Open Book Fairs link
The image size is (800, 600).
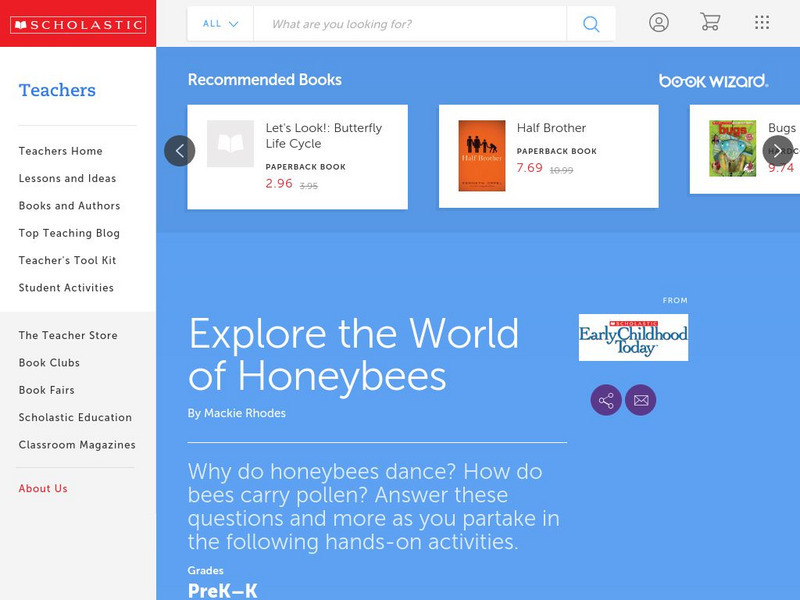(x=46, y=390)
